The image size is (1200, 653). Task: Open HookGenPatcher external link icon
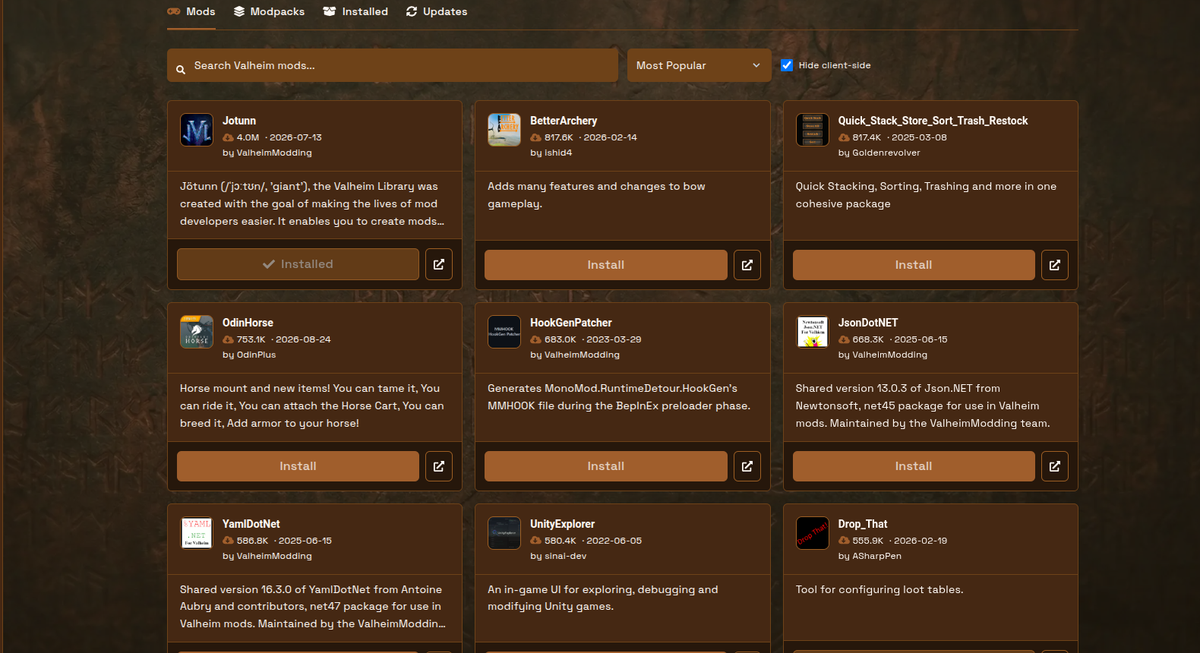[x=747, y=466]
